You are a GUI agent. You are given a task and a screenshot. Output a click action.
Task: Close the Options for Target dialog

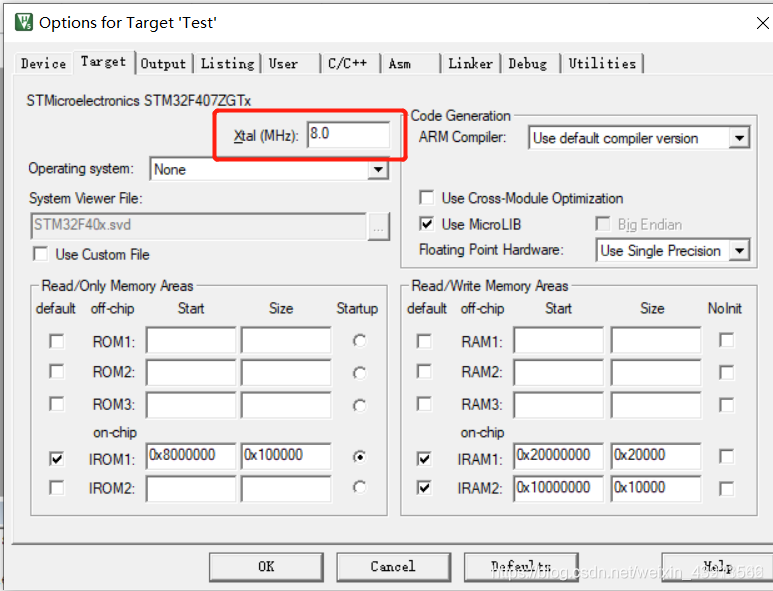coord(763,23)
